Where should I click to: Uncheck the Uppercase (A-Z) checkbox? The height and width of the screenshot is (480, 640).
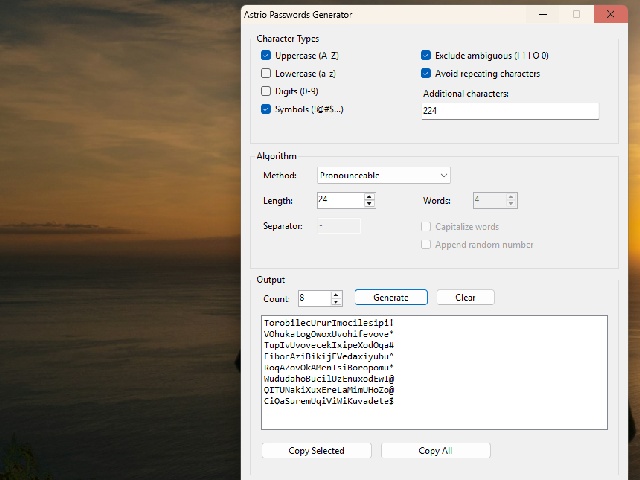(x=266, y=55)
